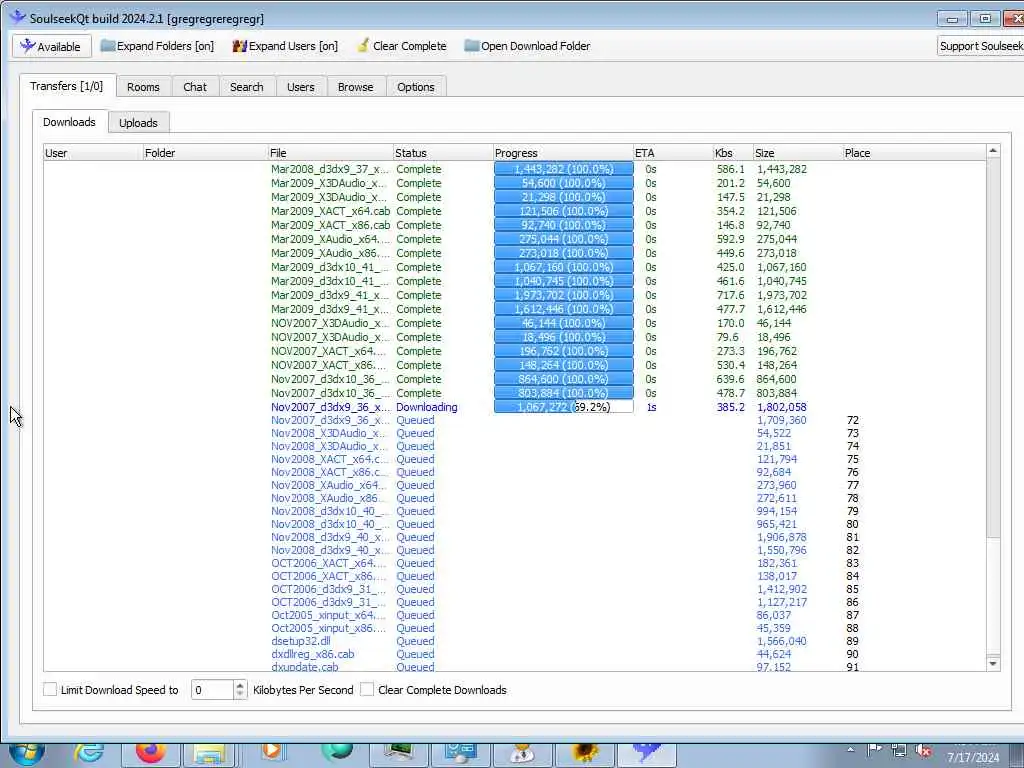The height and width of the screenshot is (768, 1024).
Task: Click the Soulseek taskbar icon
Action: click(x=647, y=755)
